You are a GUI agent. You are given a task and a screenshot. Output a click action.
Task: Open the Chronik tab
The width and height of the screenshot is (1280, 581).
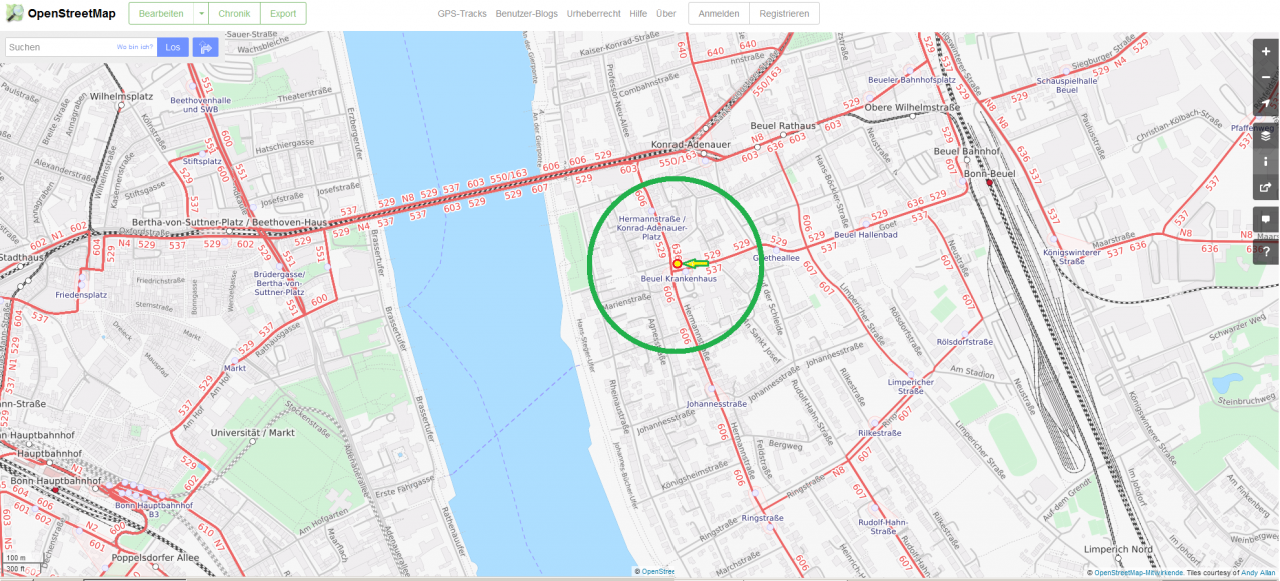coord(234,14)
